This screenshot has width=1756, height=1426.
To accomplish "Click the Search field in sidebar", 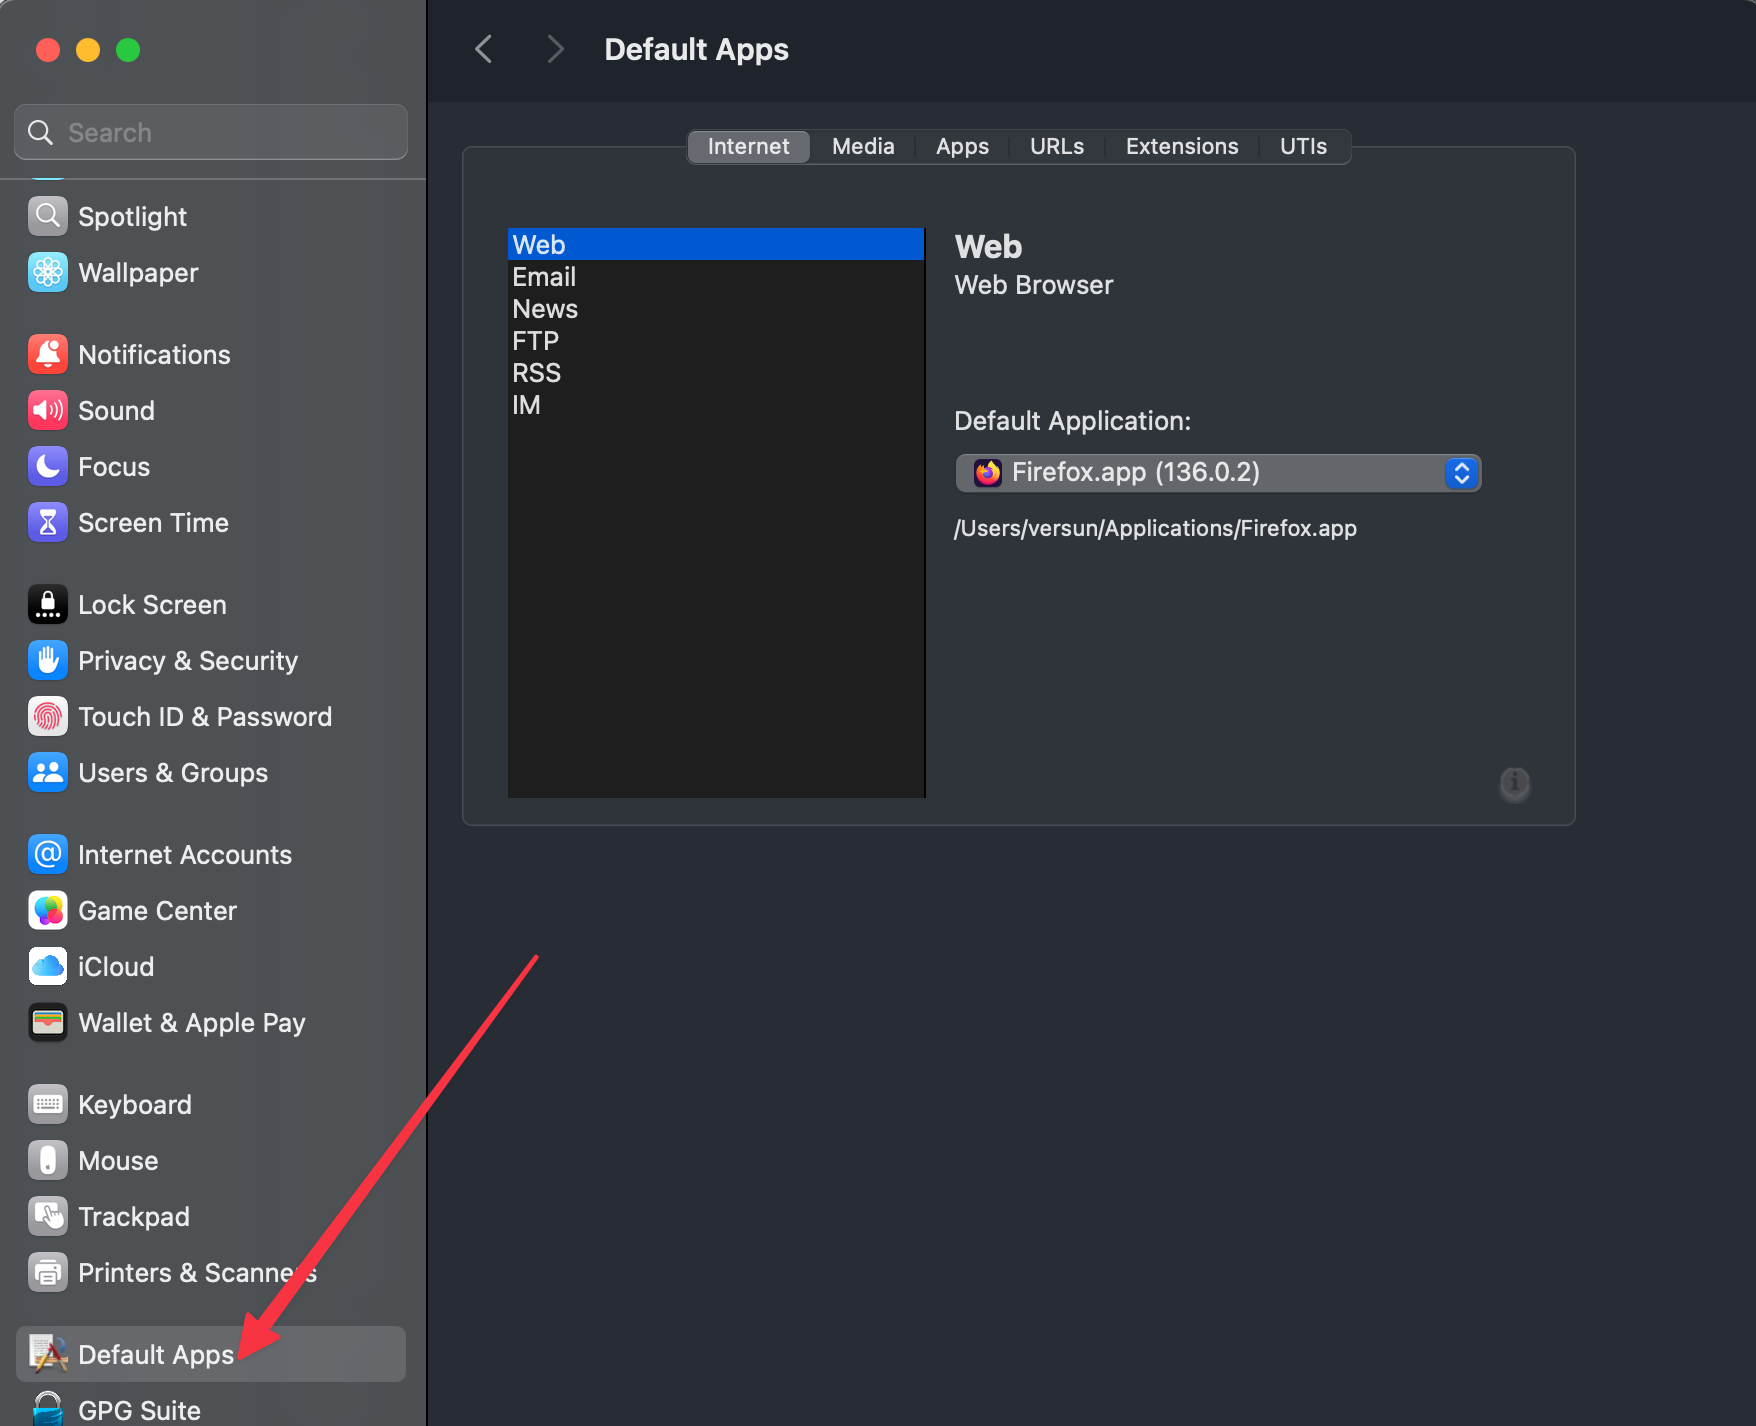I will (x=211, y=132).
